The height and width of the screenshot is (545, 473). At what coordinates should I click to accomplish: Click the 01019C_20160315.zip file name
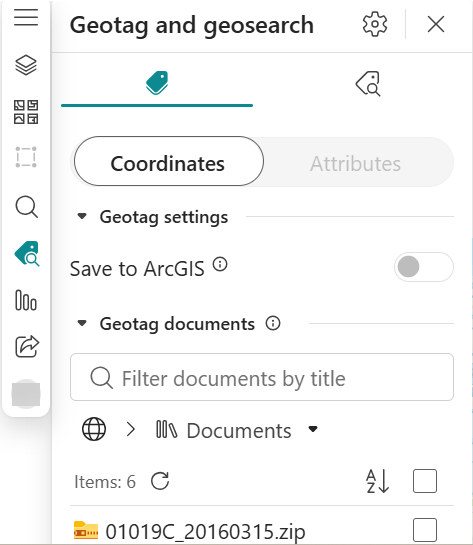pos(205,531)
